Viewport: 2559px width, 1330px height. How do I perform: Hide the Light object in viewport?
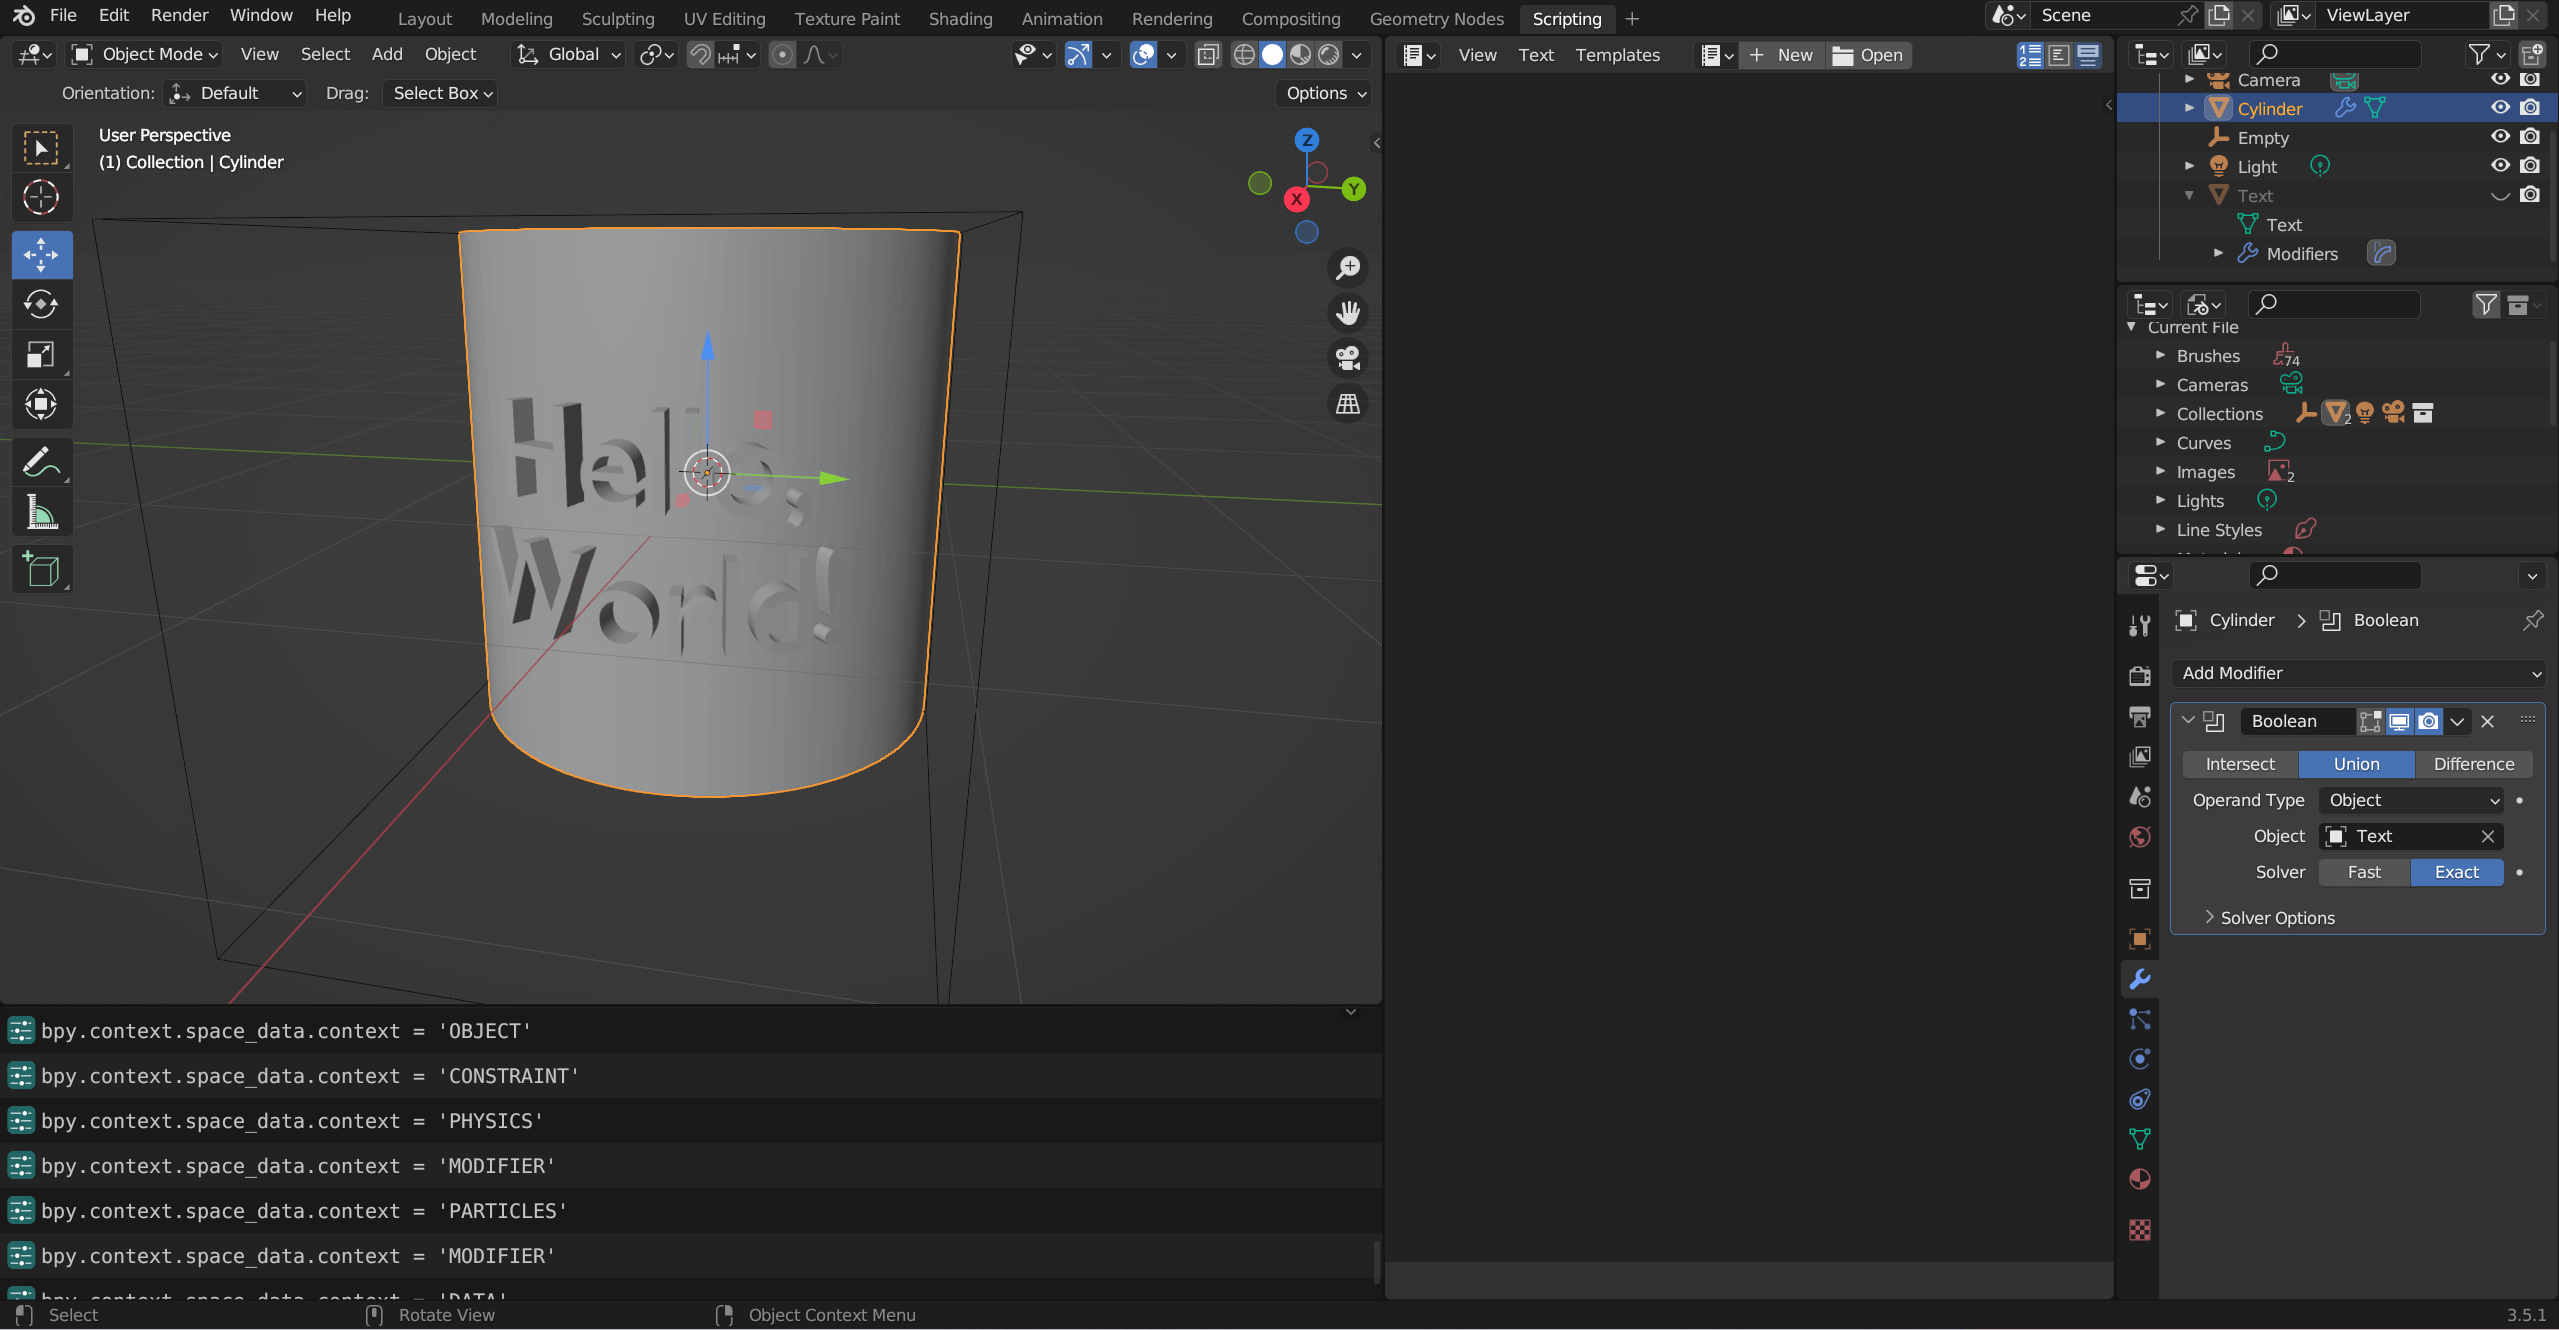(x=2500, y=166)
